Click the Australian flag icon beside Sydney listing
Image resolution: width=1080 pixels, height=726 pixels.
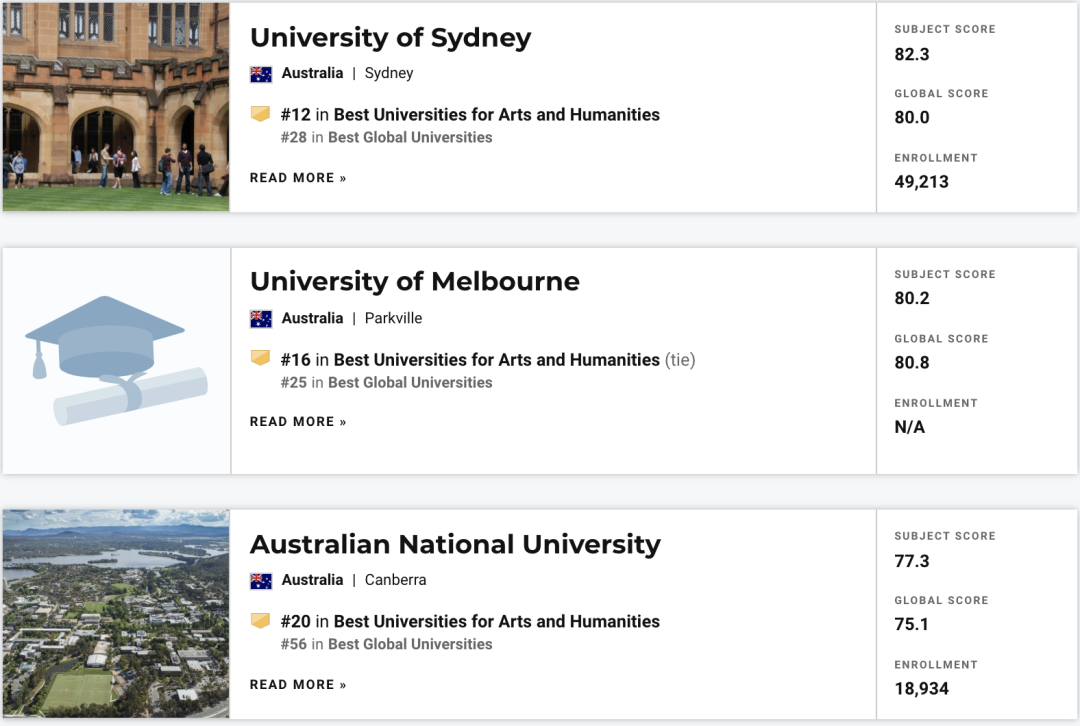pos(261,74)
